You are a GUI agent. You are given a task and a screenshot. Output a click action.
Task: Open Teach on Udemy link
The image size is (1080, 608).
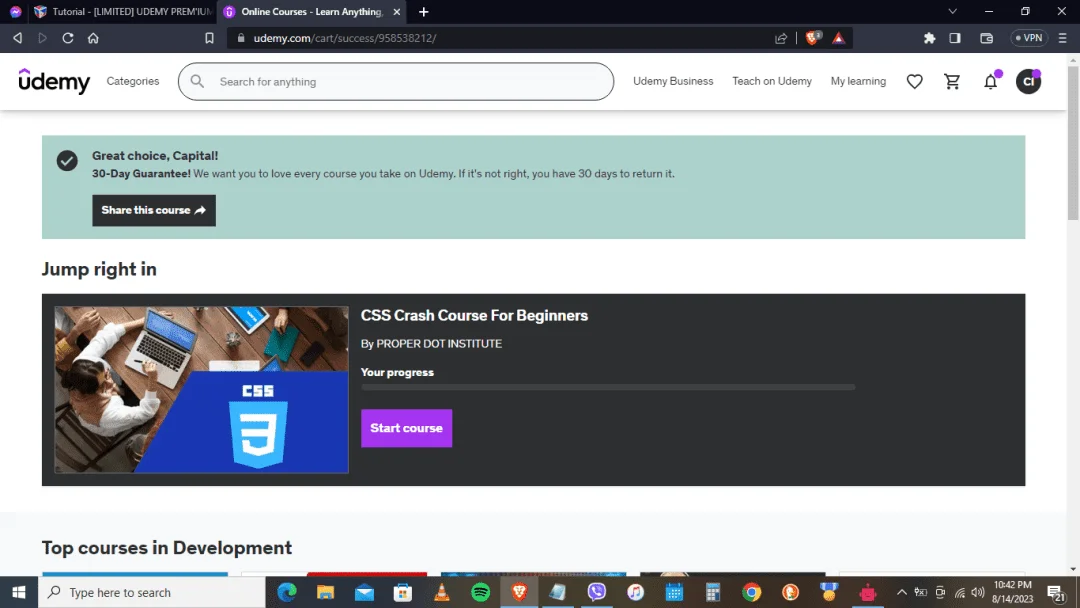click(771, 81)
